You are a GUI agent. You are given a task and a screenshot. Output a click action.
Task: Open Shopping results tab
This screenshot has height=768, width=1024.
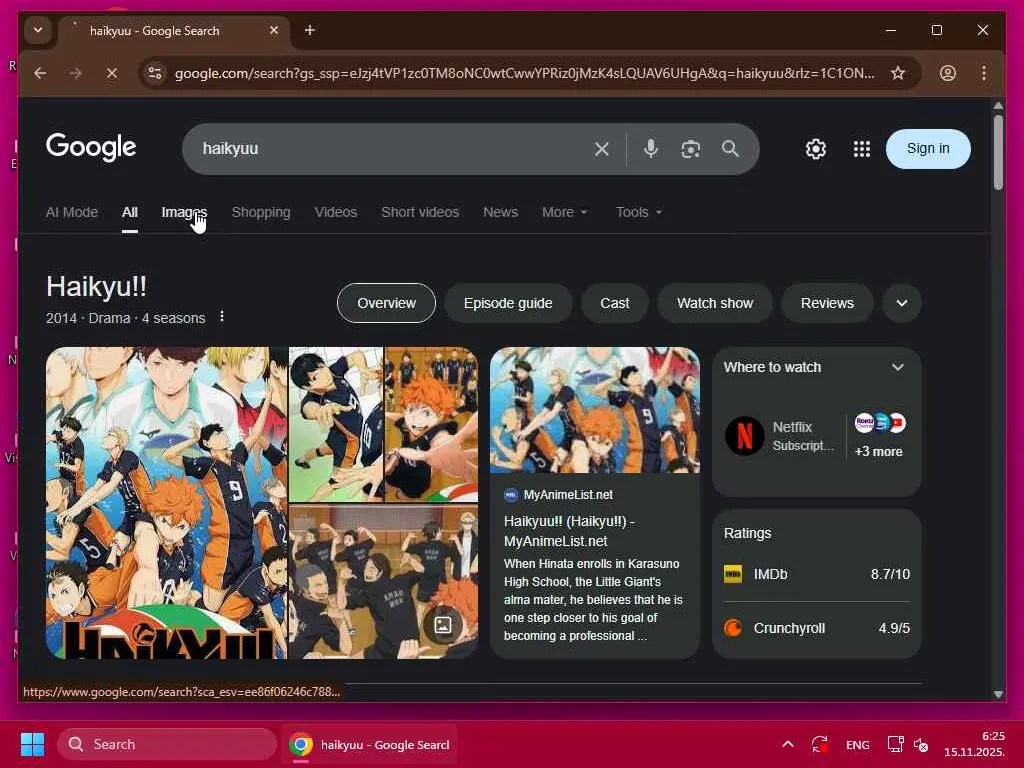click(x=261, y=212)
